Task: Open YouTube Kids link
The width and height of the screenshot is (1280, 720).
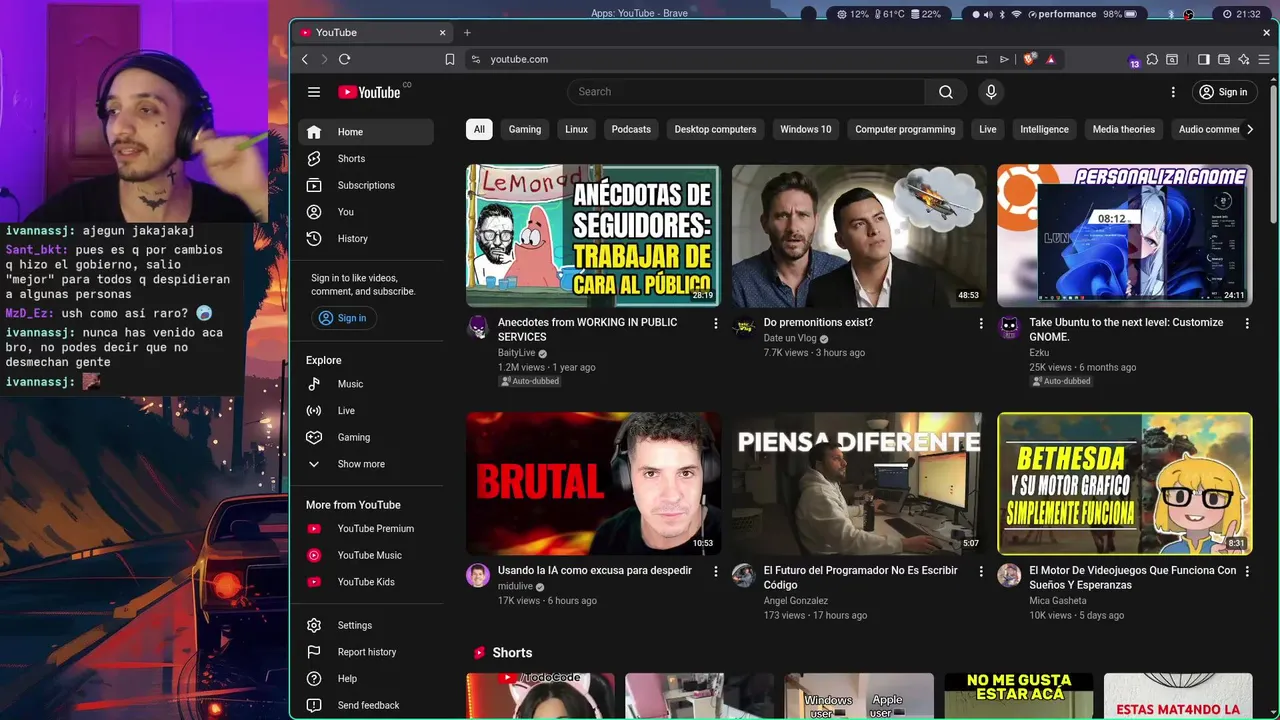Action: 365,582
